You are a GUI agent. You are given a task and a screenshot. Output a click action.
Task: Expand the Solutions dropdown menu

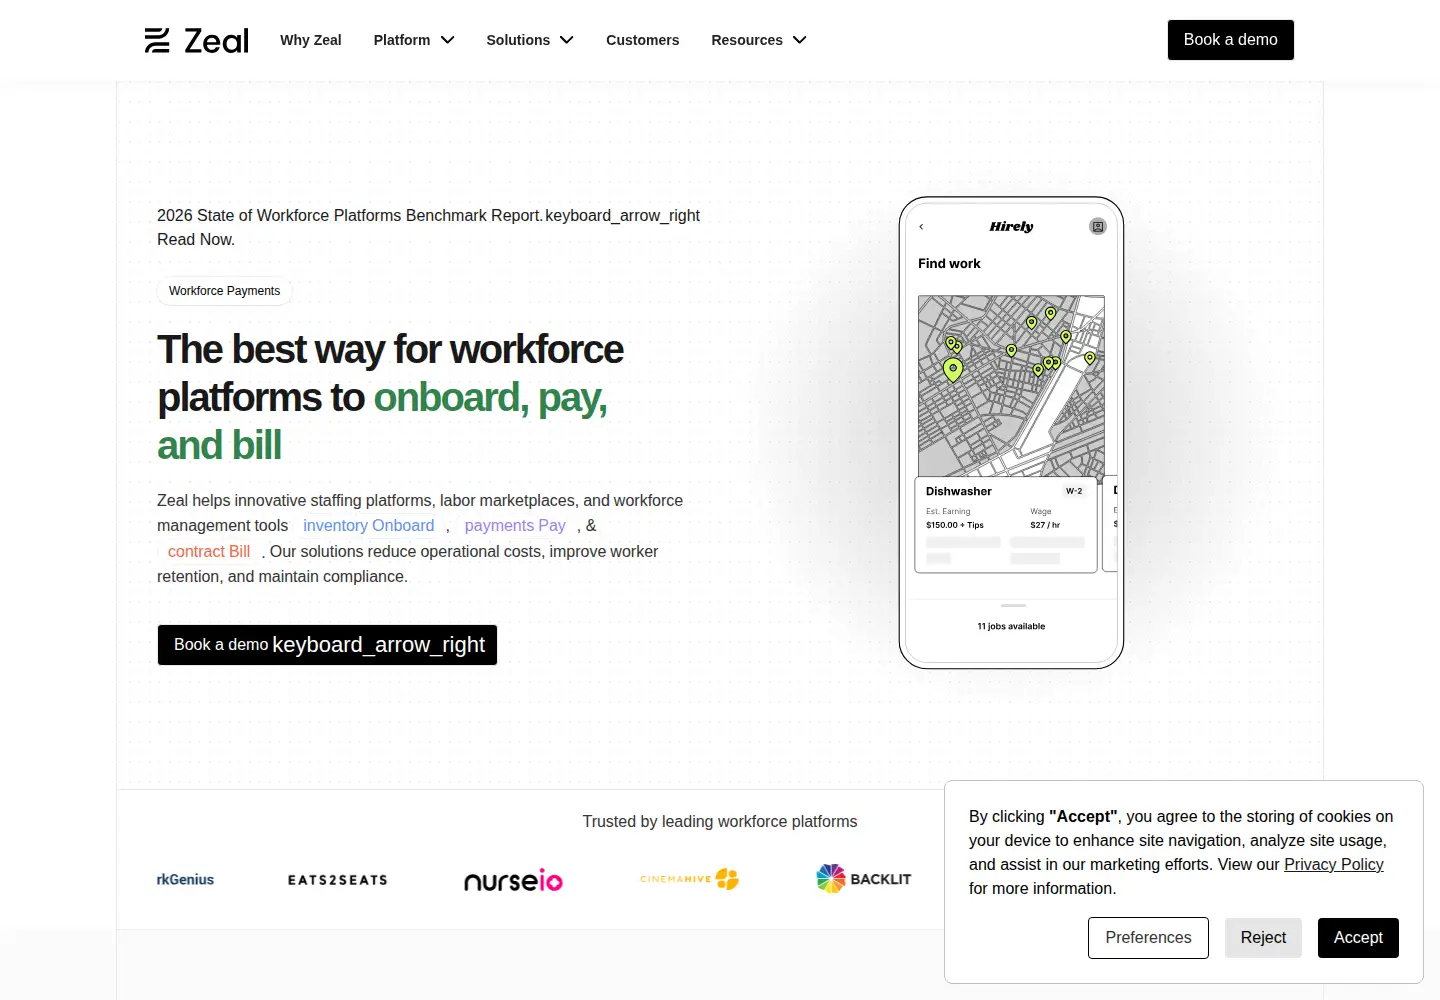(x=530, y=40)
